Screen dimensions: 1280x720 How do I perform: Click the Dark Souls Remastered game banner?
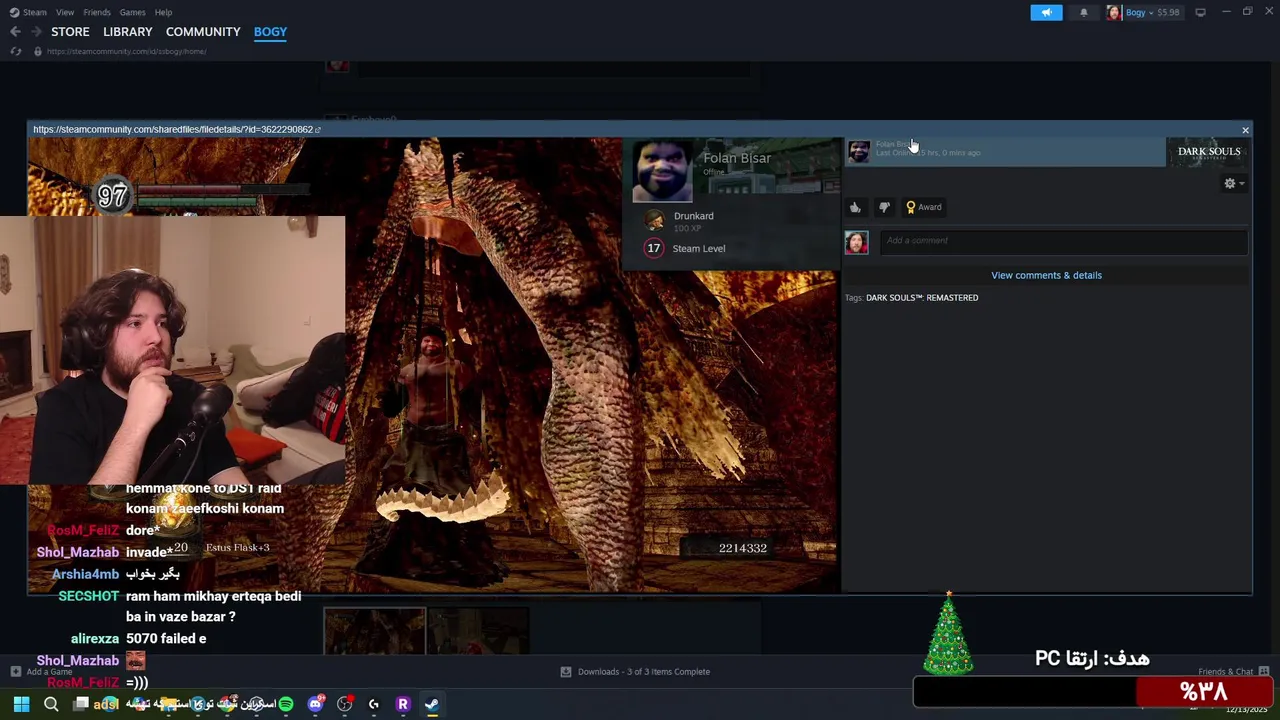1208,152
